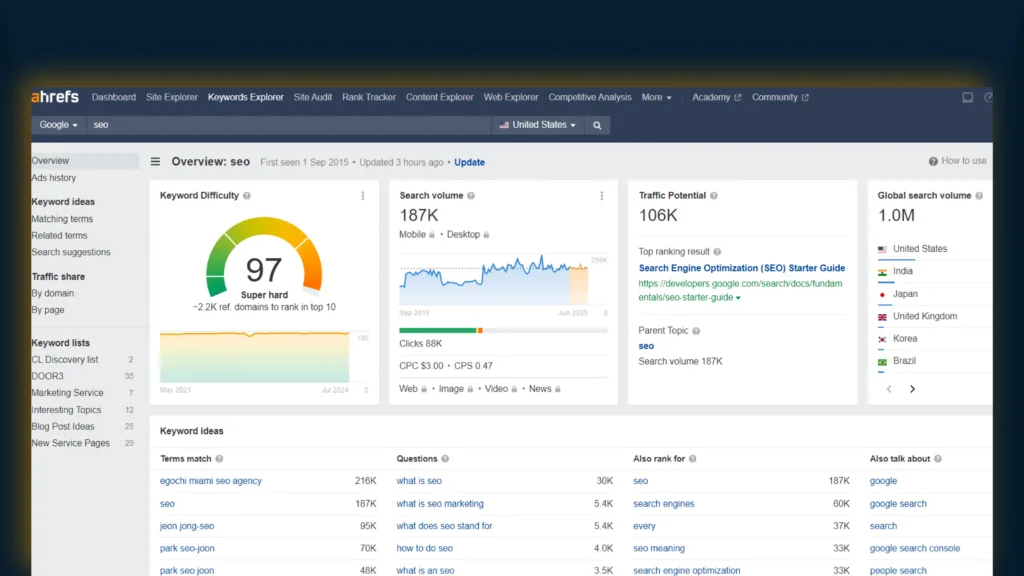
Task: Click the ahrefs logo
Action: pyautogui.click(x=55, y=97)
